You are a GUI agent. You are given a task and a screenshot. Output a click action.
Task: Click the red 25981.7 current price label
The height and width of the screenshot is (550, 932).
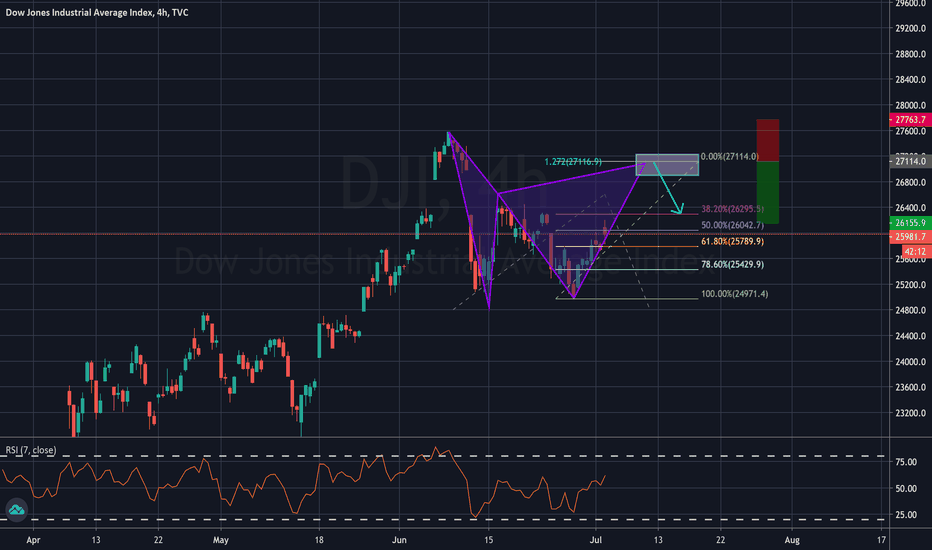(911, 237)
